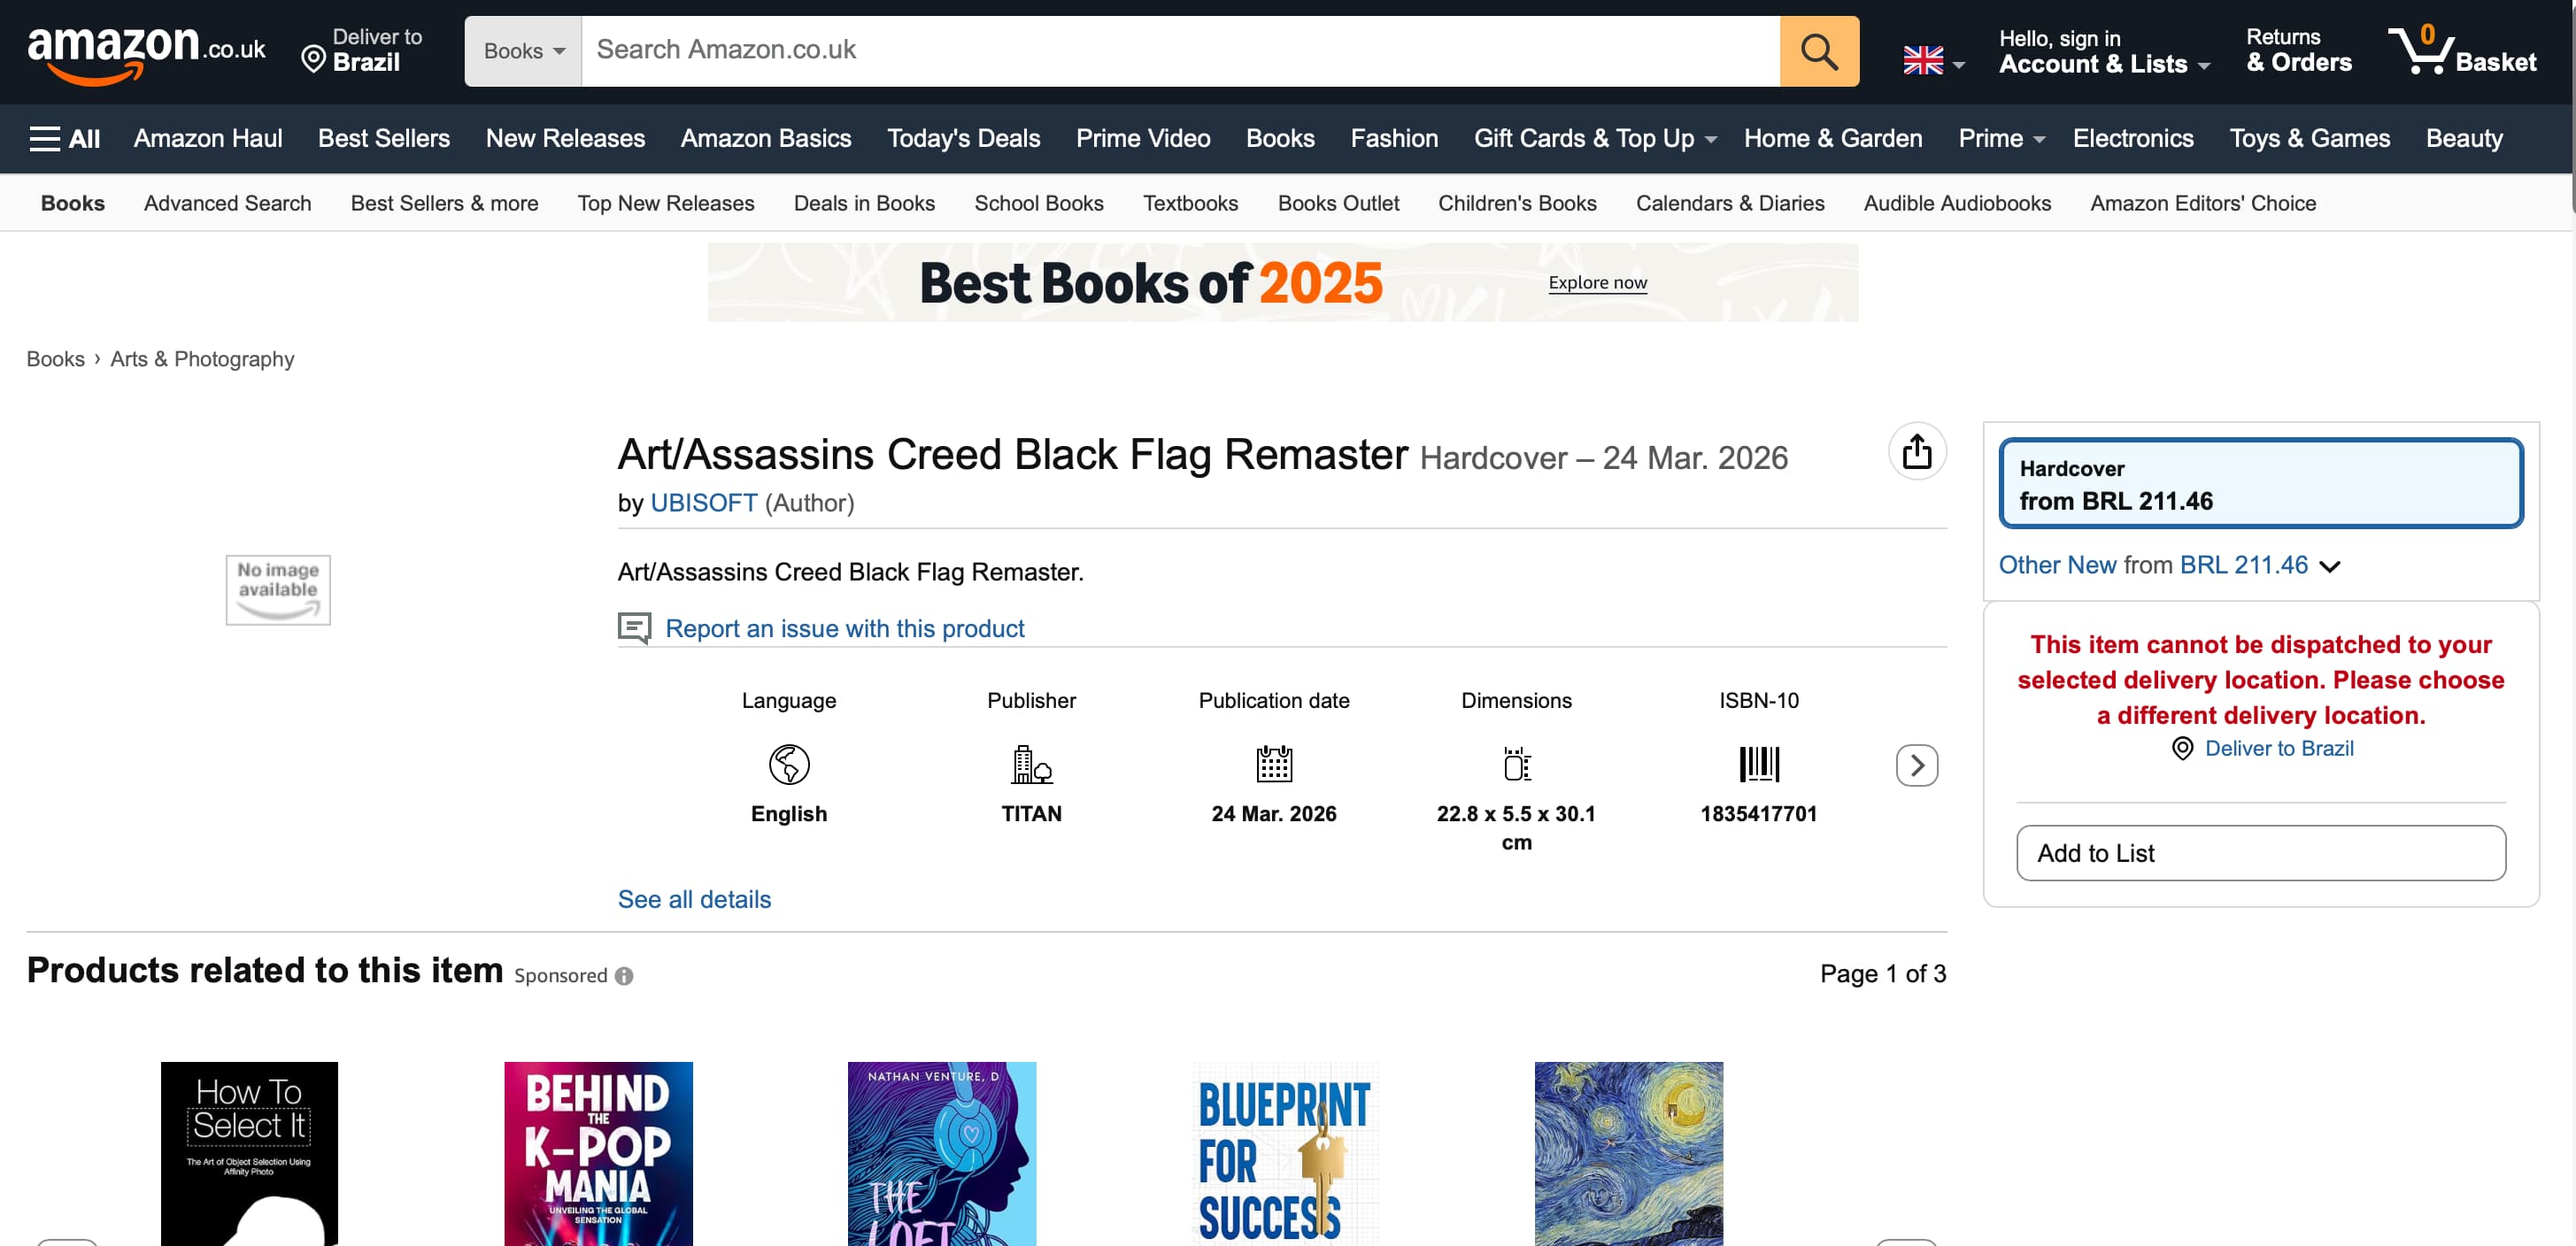Open the Behind the K-Pop Mania book cover
The height and width of the screenshot is (1246, 2576).
click(598, 1153)
